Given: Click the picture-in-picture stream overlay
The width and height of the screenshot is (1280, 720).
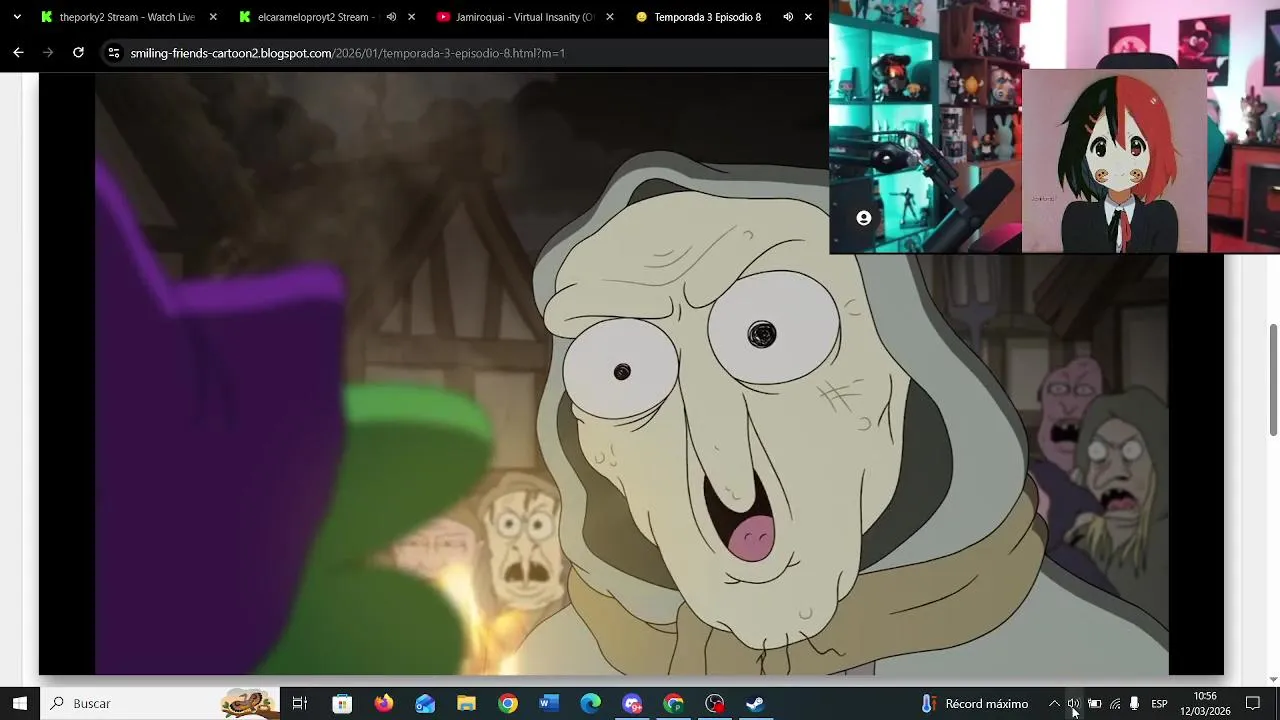Looking at the screenshot, I should pyautogui.click(x=1054, y=127).
